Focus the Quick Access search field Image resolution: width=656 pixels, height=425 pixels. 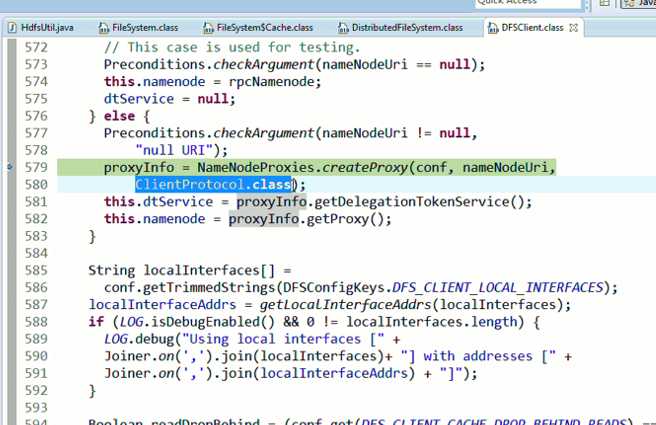[528, 3]
